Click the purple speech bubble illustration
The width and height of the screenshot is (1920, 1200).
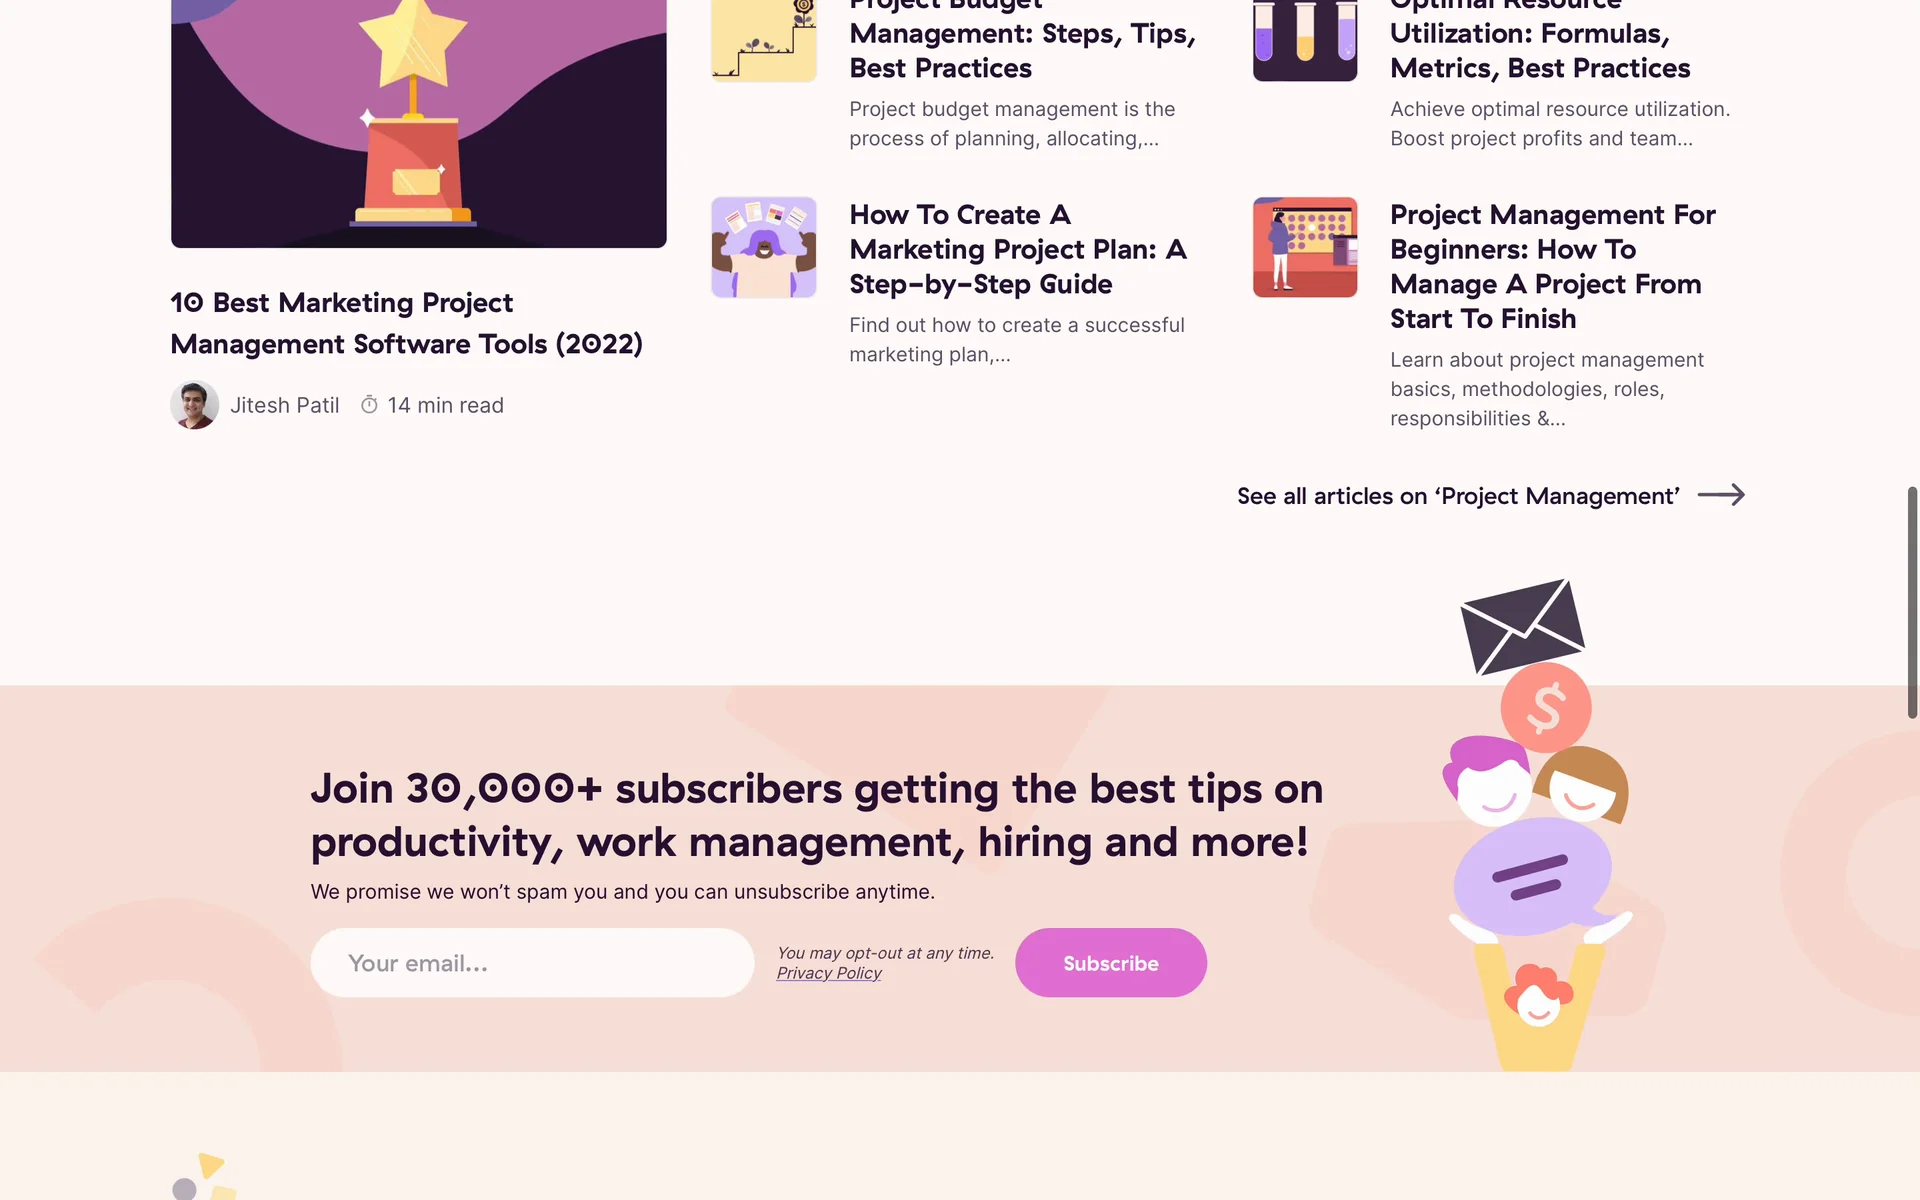(x=1534, y=877)
